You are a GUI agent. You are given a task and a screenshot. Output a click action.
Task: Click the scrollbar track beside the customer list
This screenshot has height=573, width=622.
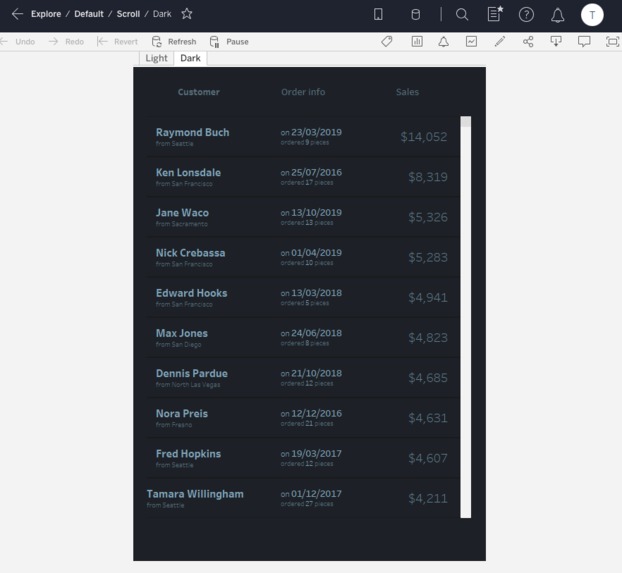click(466, 322)
